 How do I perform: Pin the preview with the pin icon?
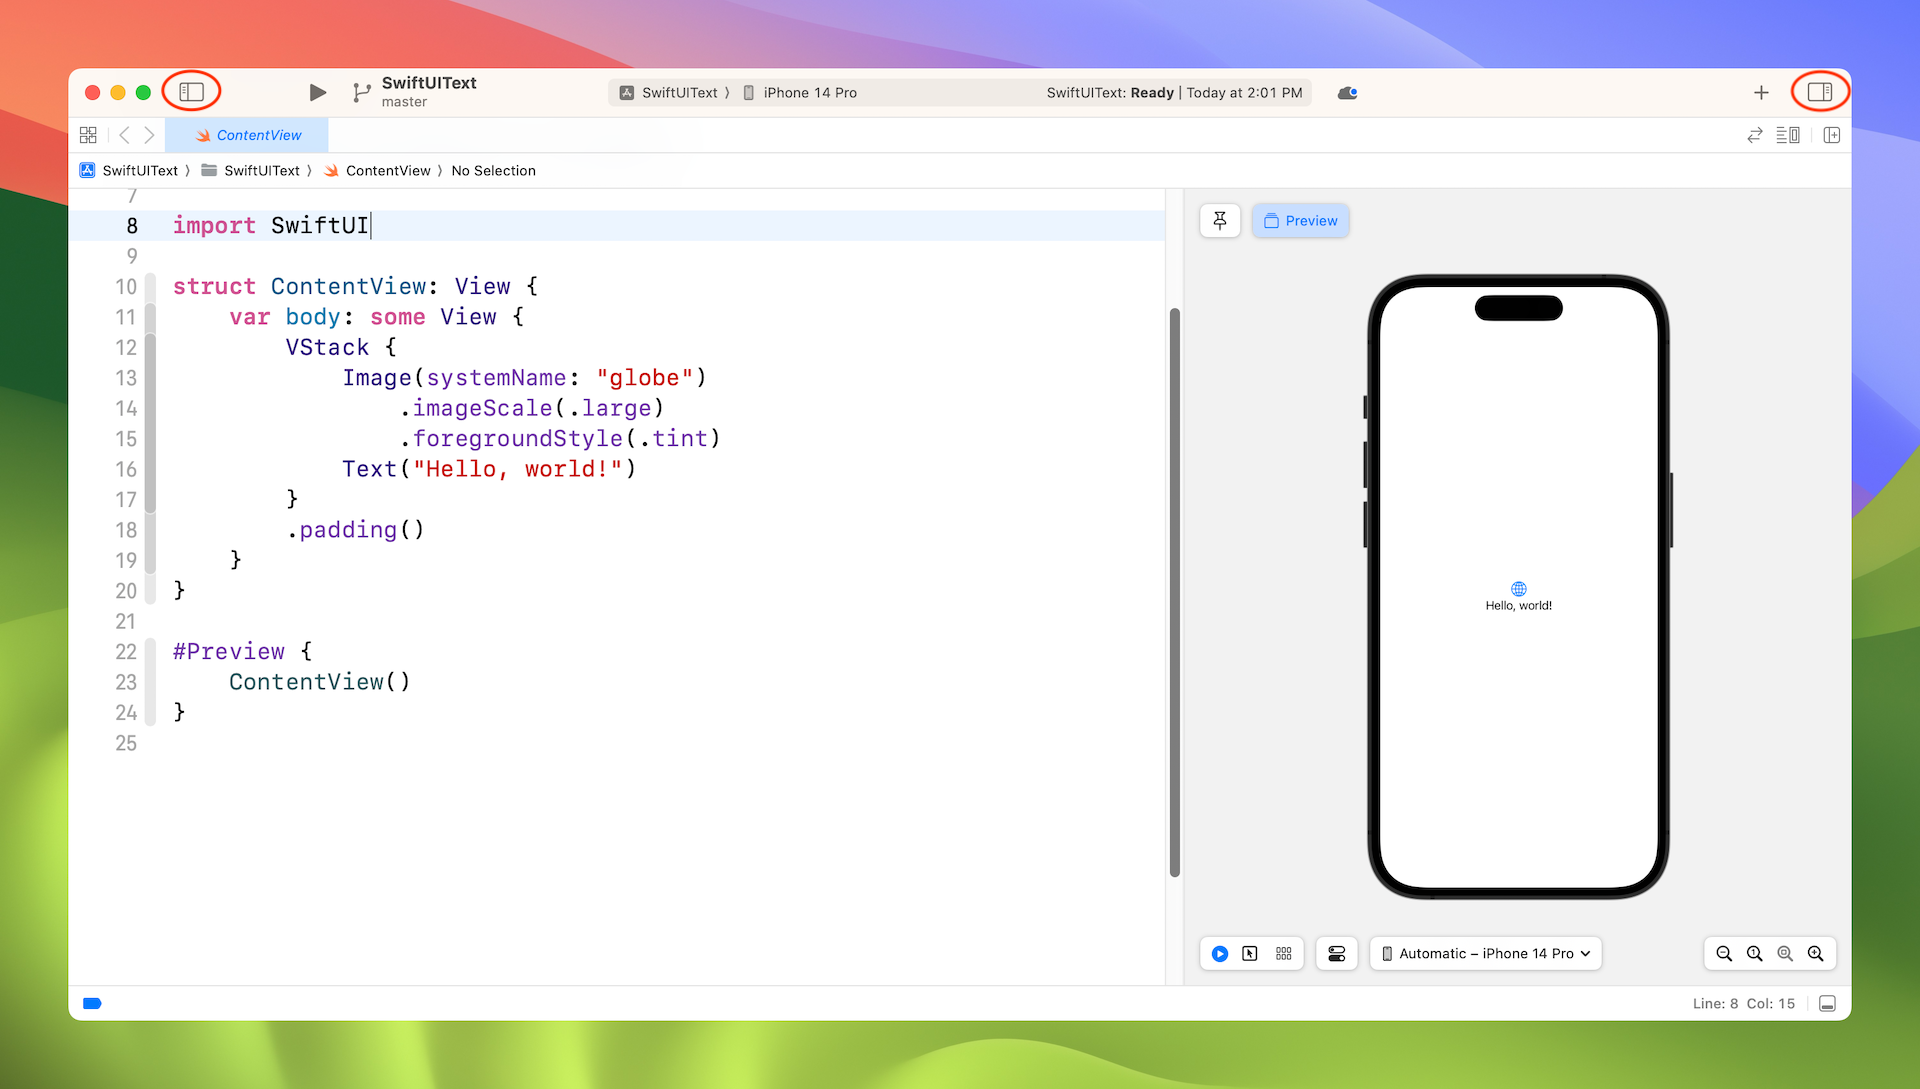pyautogui.click(x=1220, y=221)
